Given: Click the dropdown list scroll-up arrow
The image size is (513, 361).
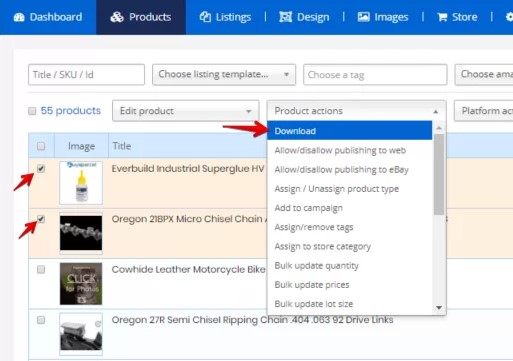Looking at the screenshot, I should (x=439, y=128).
